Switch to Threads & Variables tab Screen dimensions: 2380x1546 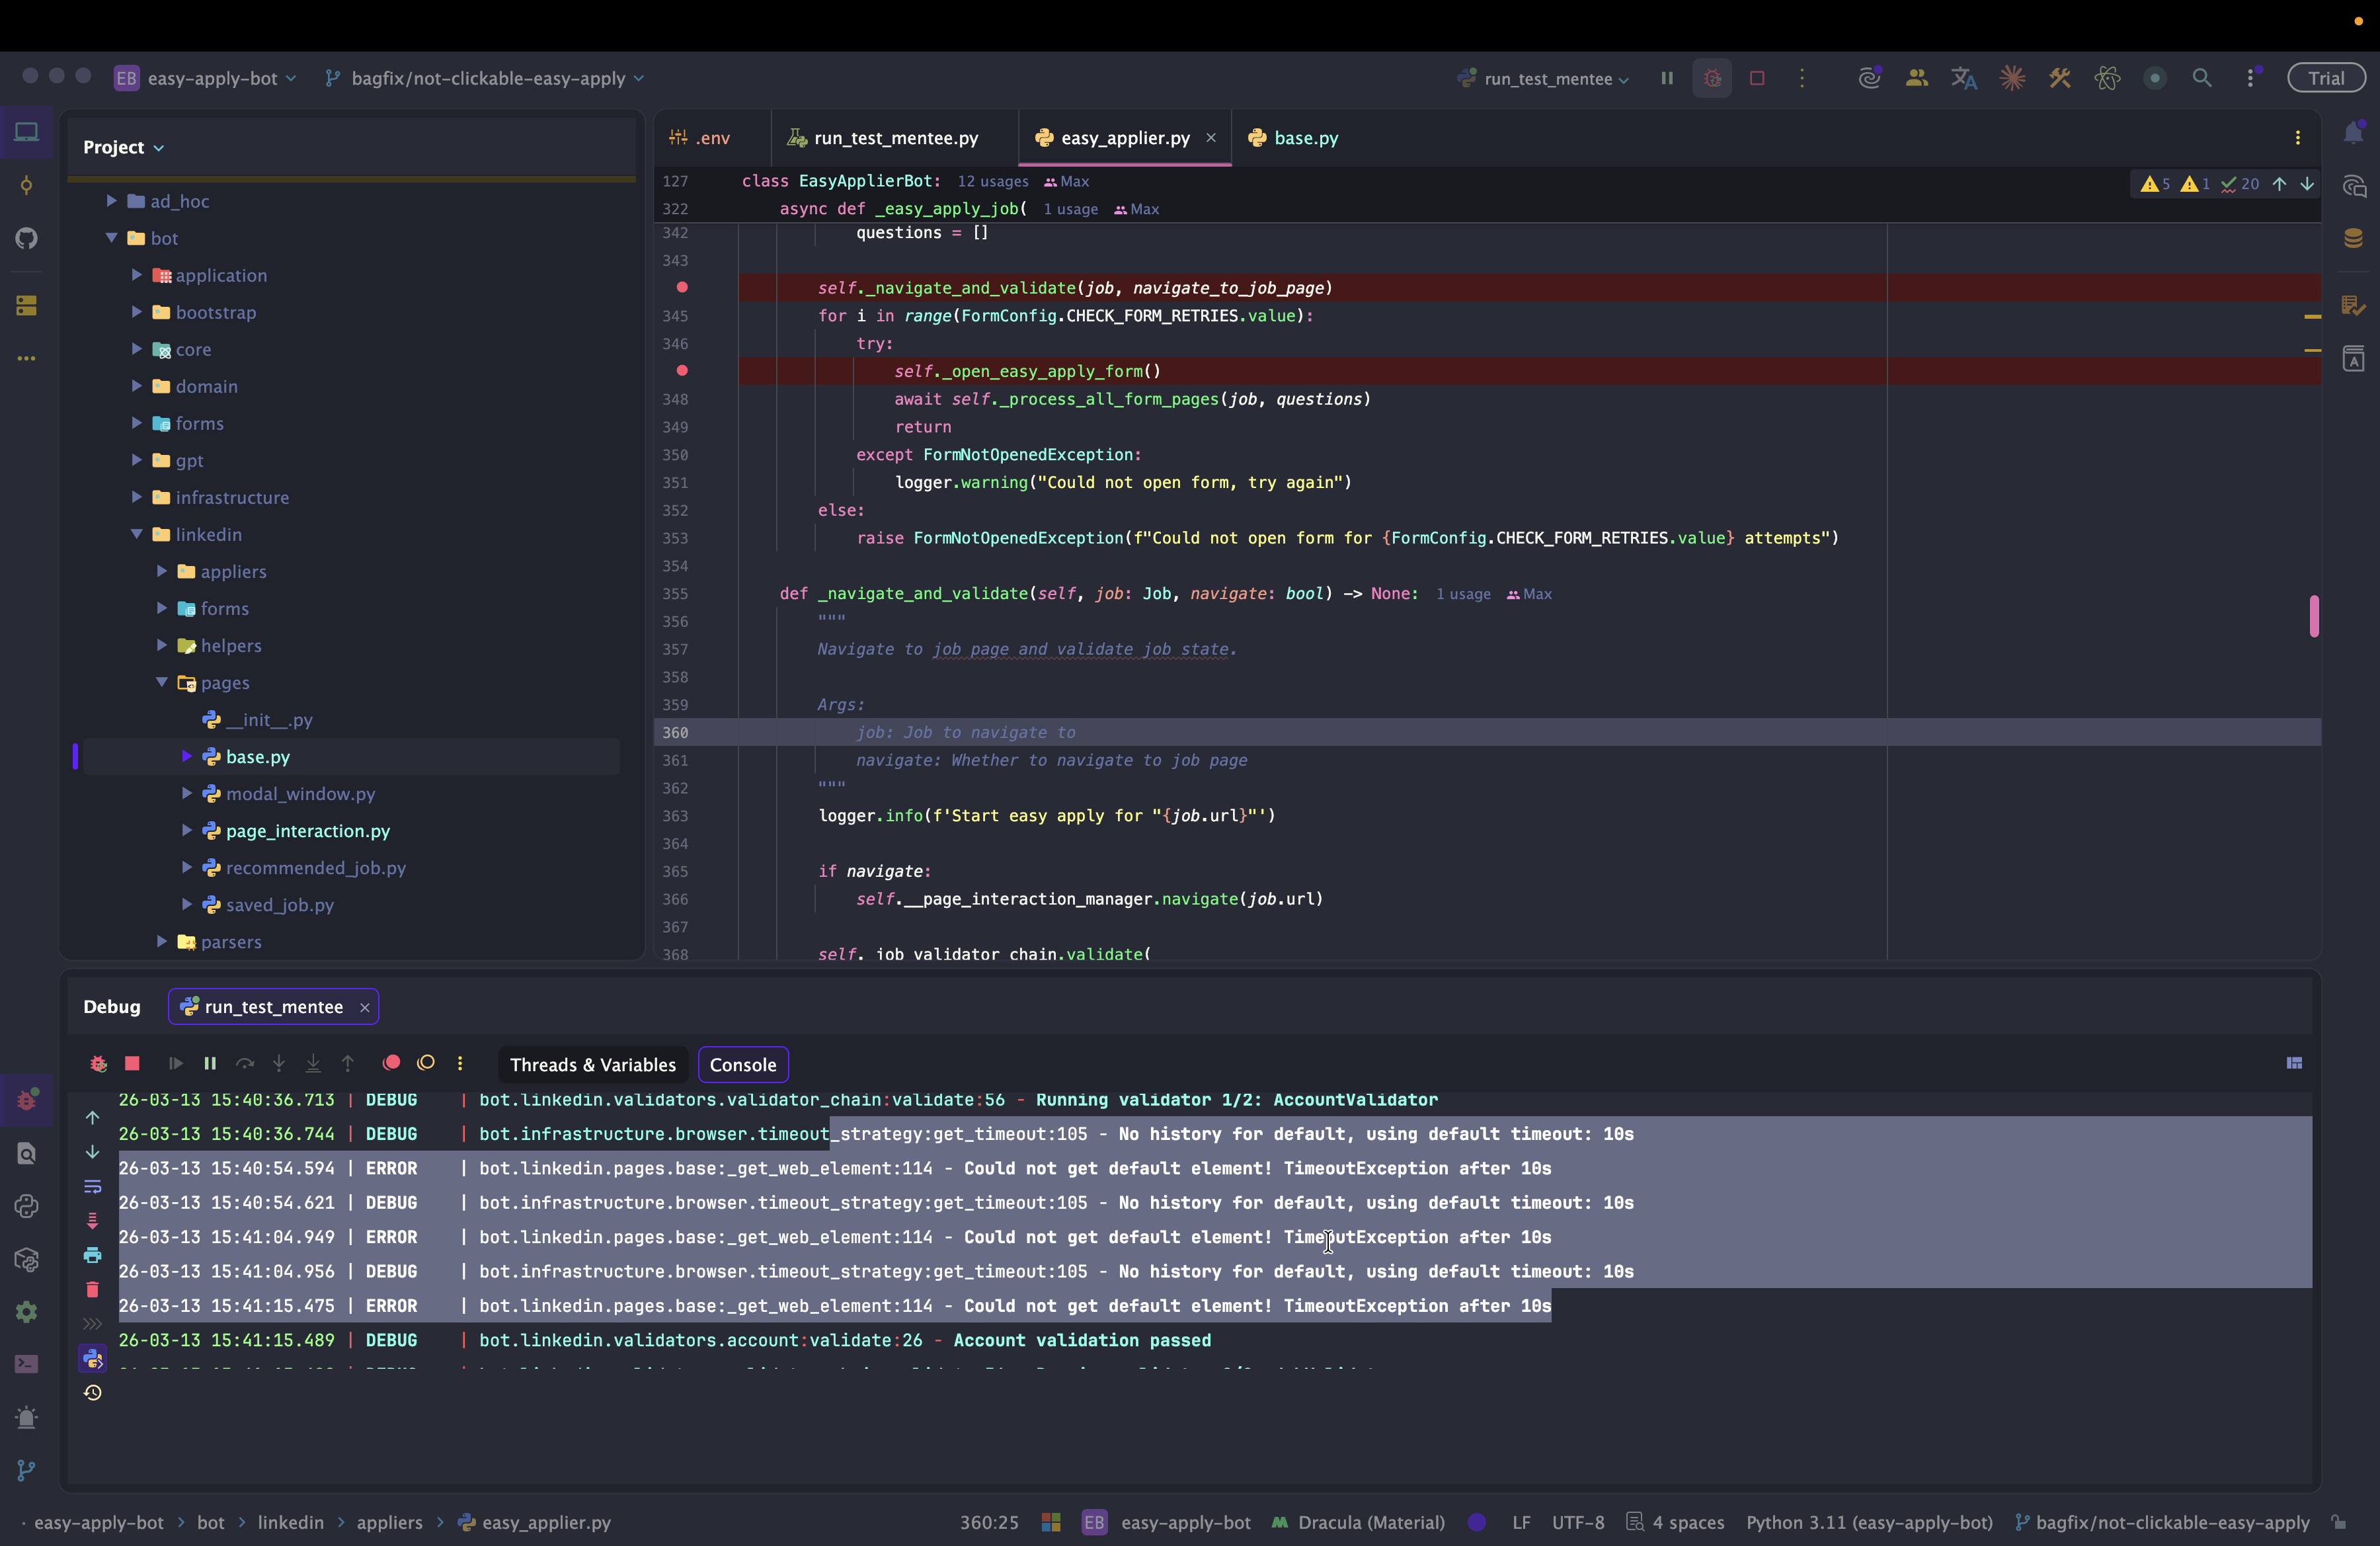593,1065
